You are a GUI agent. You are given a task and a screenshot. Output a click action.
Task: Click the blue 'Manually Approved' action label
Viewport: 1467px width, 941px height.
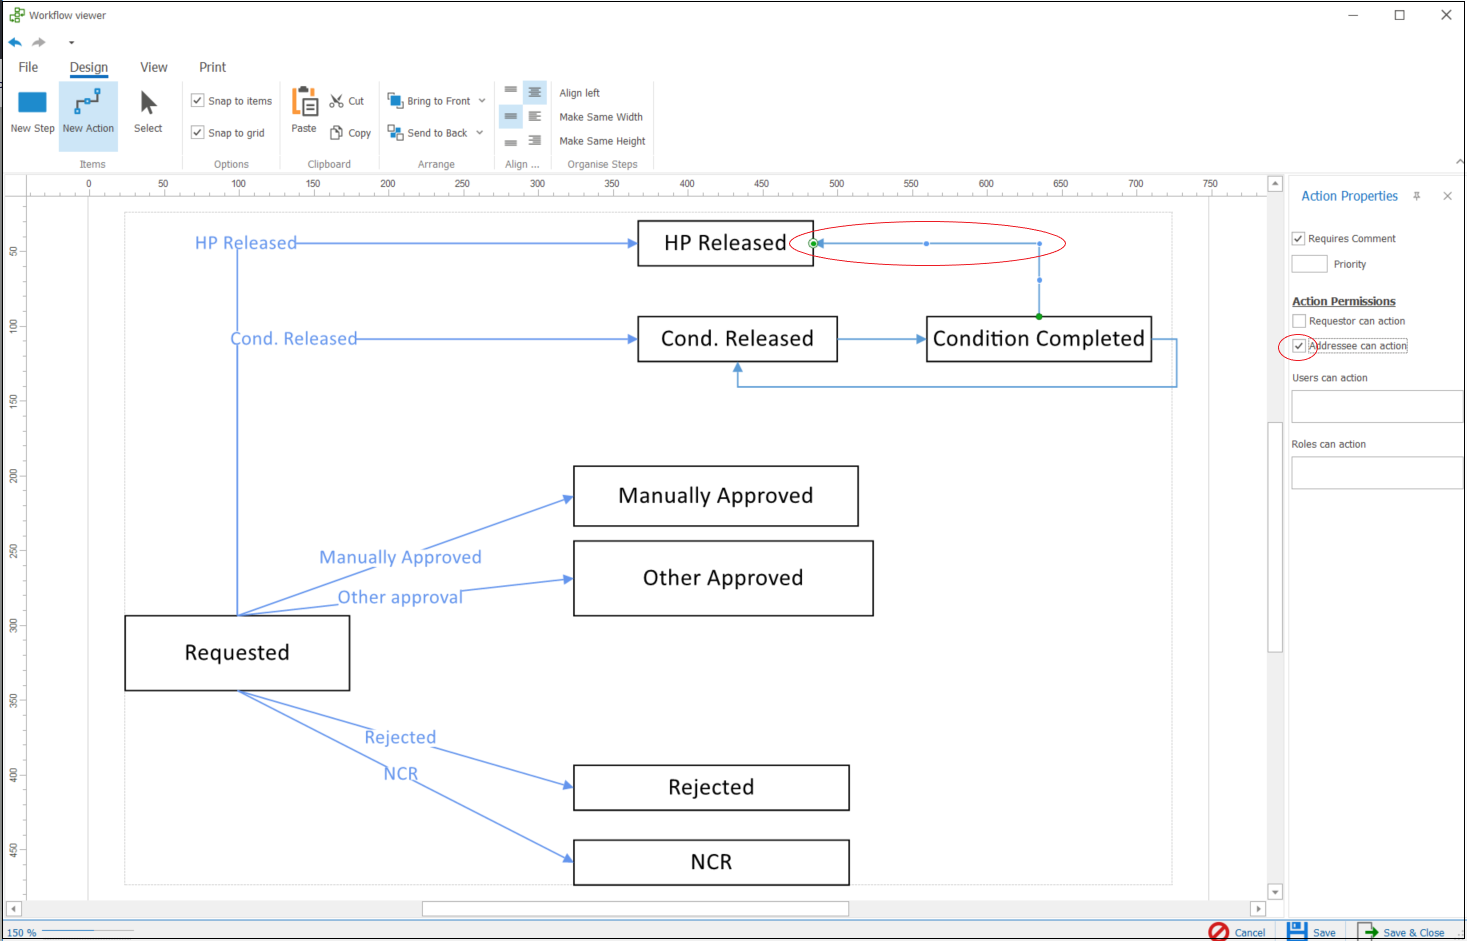coord(400,557)
